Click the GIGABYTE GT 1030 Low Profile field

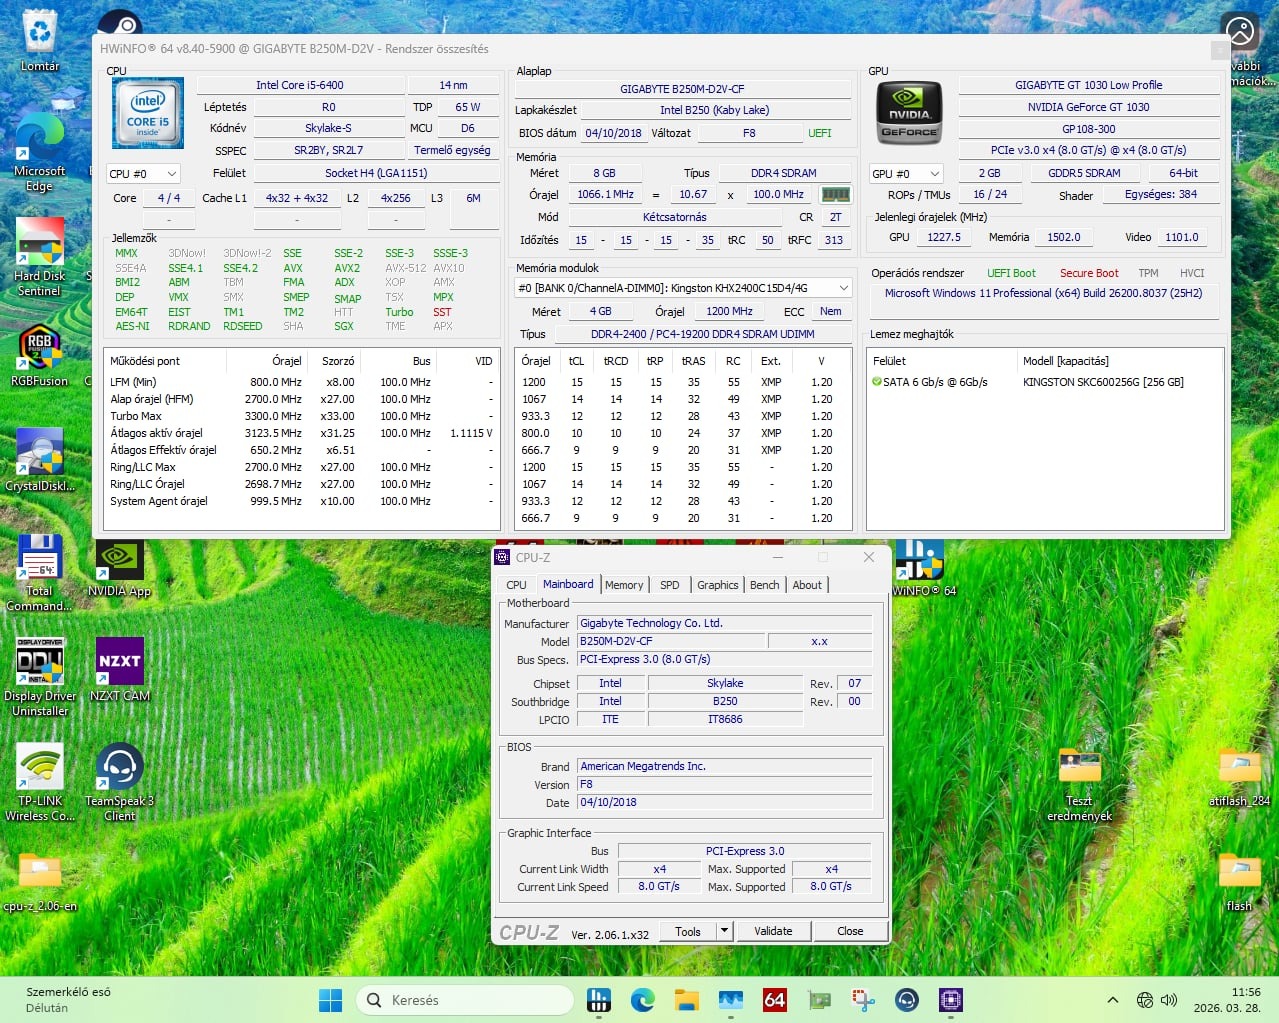click(1088, 85)
